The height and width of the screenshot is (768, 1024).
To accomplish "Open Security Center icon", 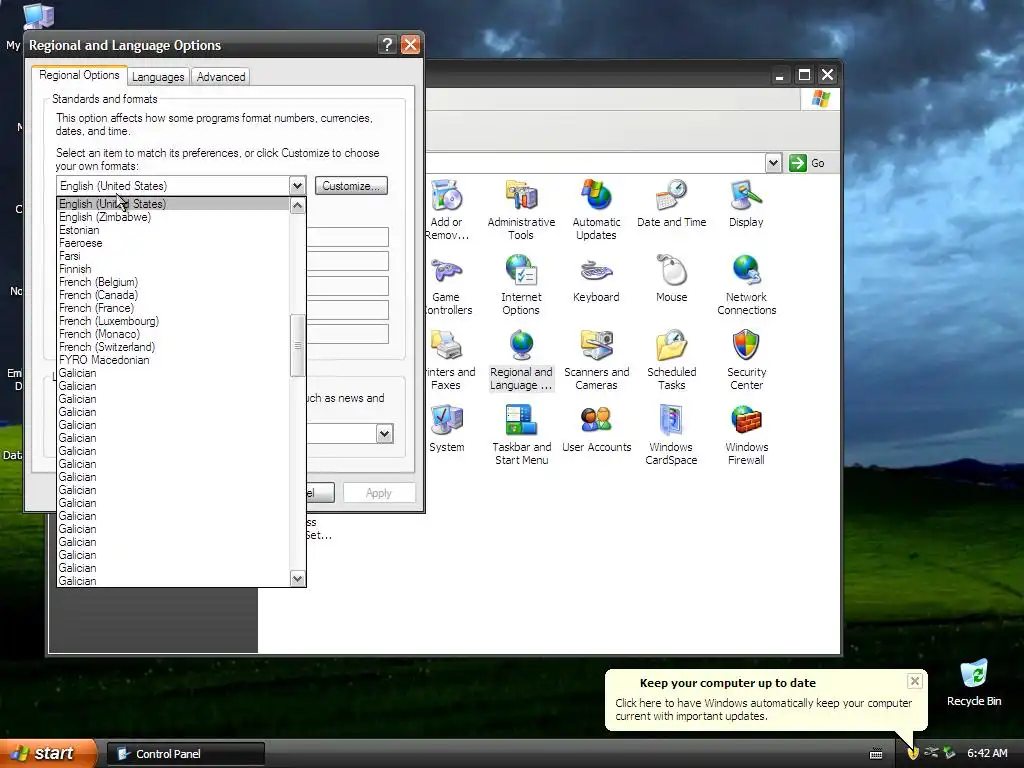I will click(746, 360).
